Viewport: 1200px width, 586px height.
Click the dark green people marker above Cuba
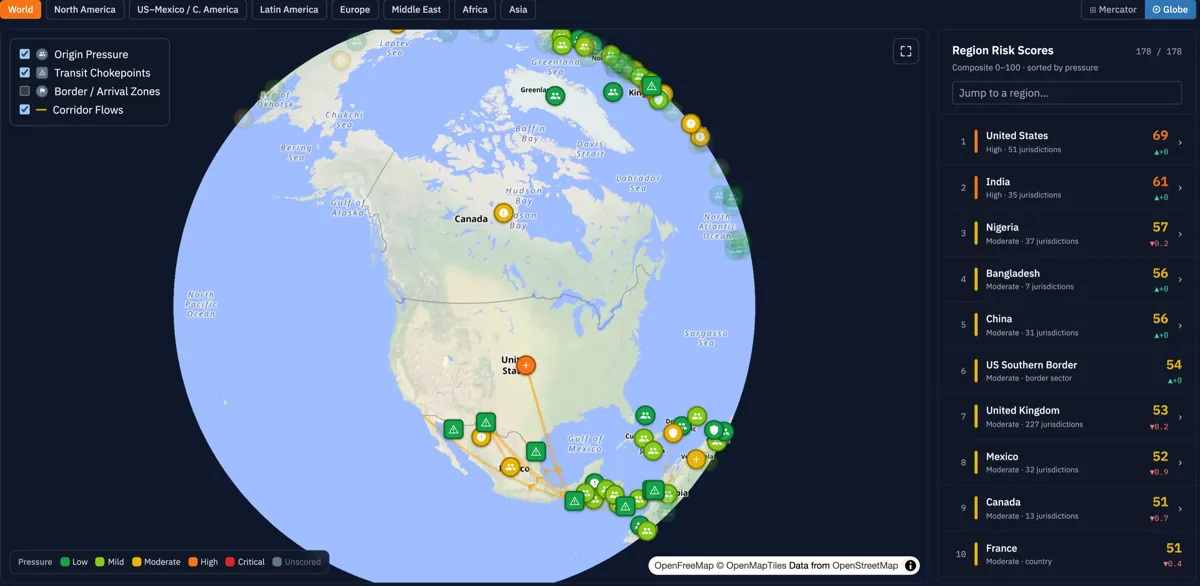tap(646, 415)
